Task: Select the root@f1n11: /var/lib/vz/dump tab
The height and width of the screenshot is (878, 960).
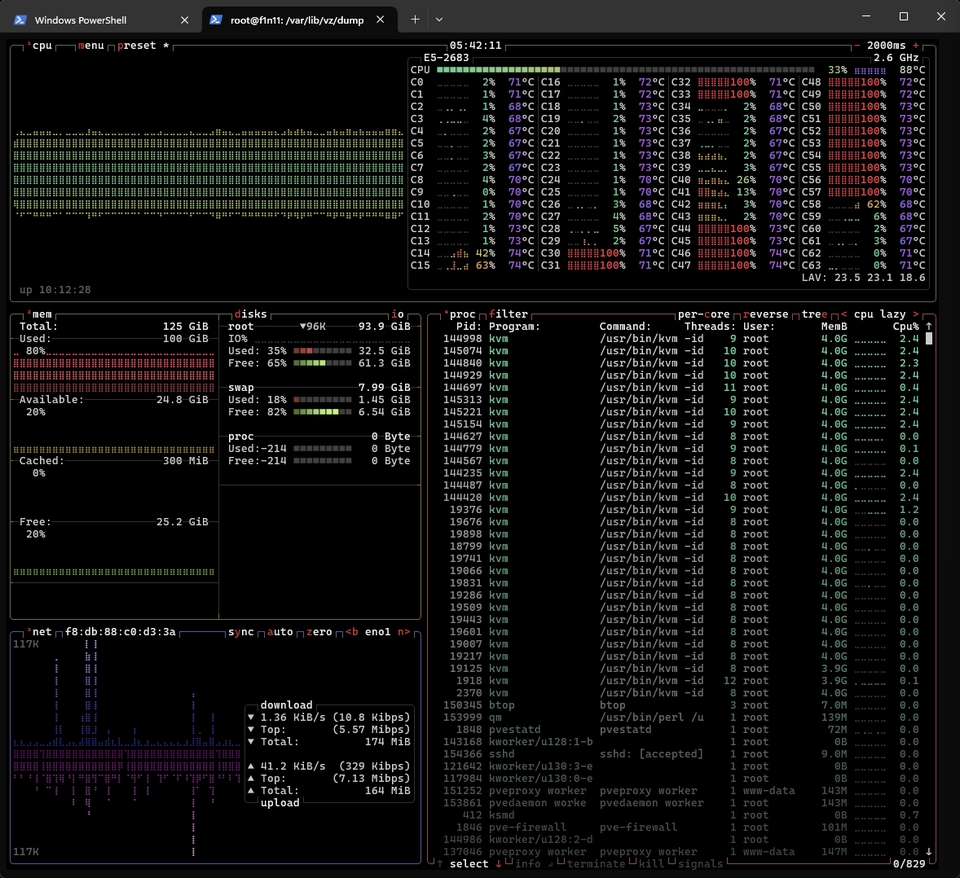Action: [x=299, y=20]
